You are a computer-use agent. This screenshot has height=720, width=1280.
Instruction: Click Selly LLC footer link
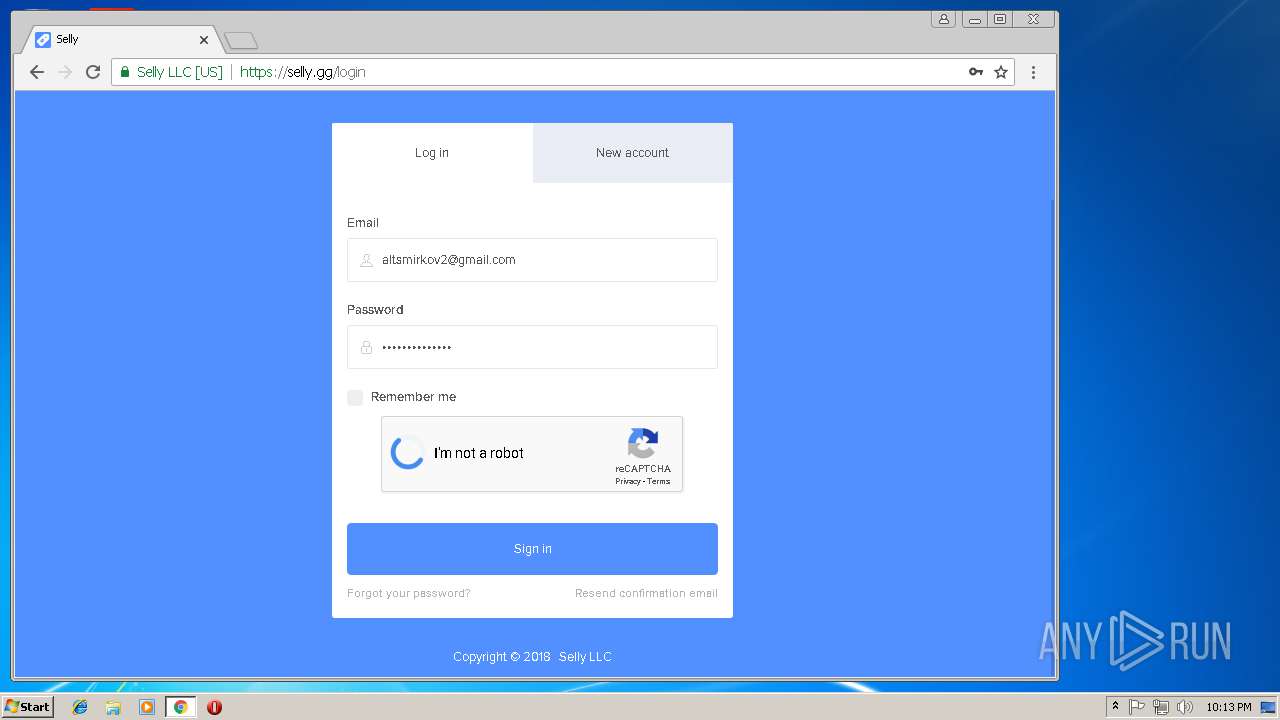pos(585,657)
